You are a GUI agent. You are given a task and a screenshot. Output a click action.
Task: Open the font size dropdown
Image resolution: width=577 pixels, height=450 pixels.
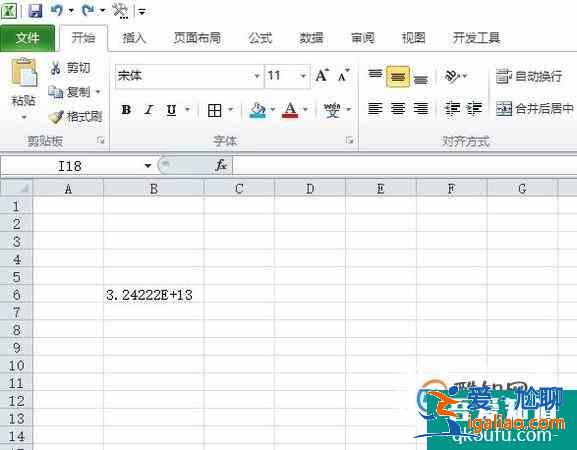click(303, 76)
